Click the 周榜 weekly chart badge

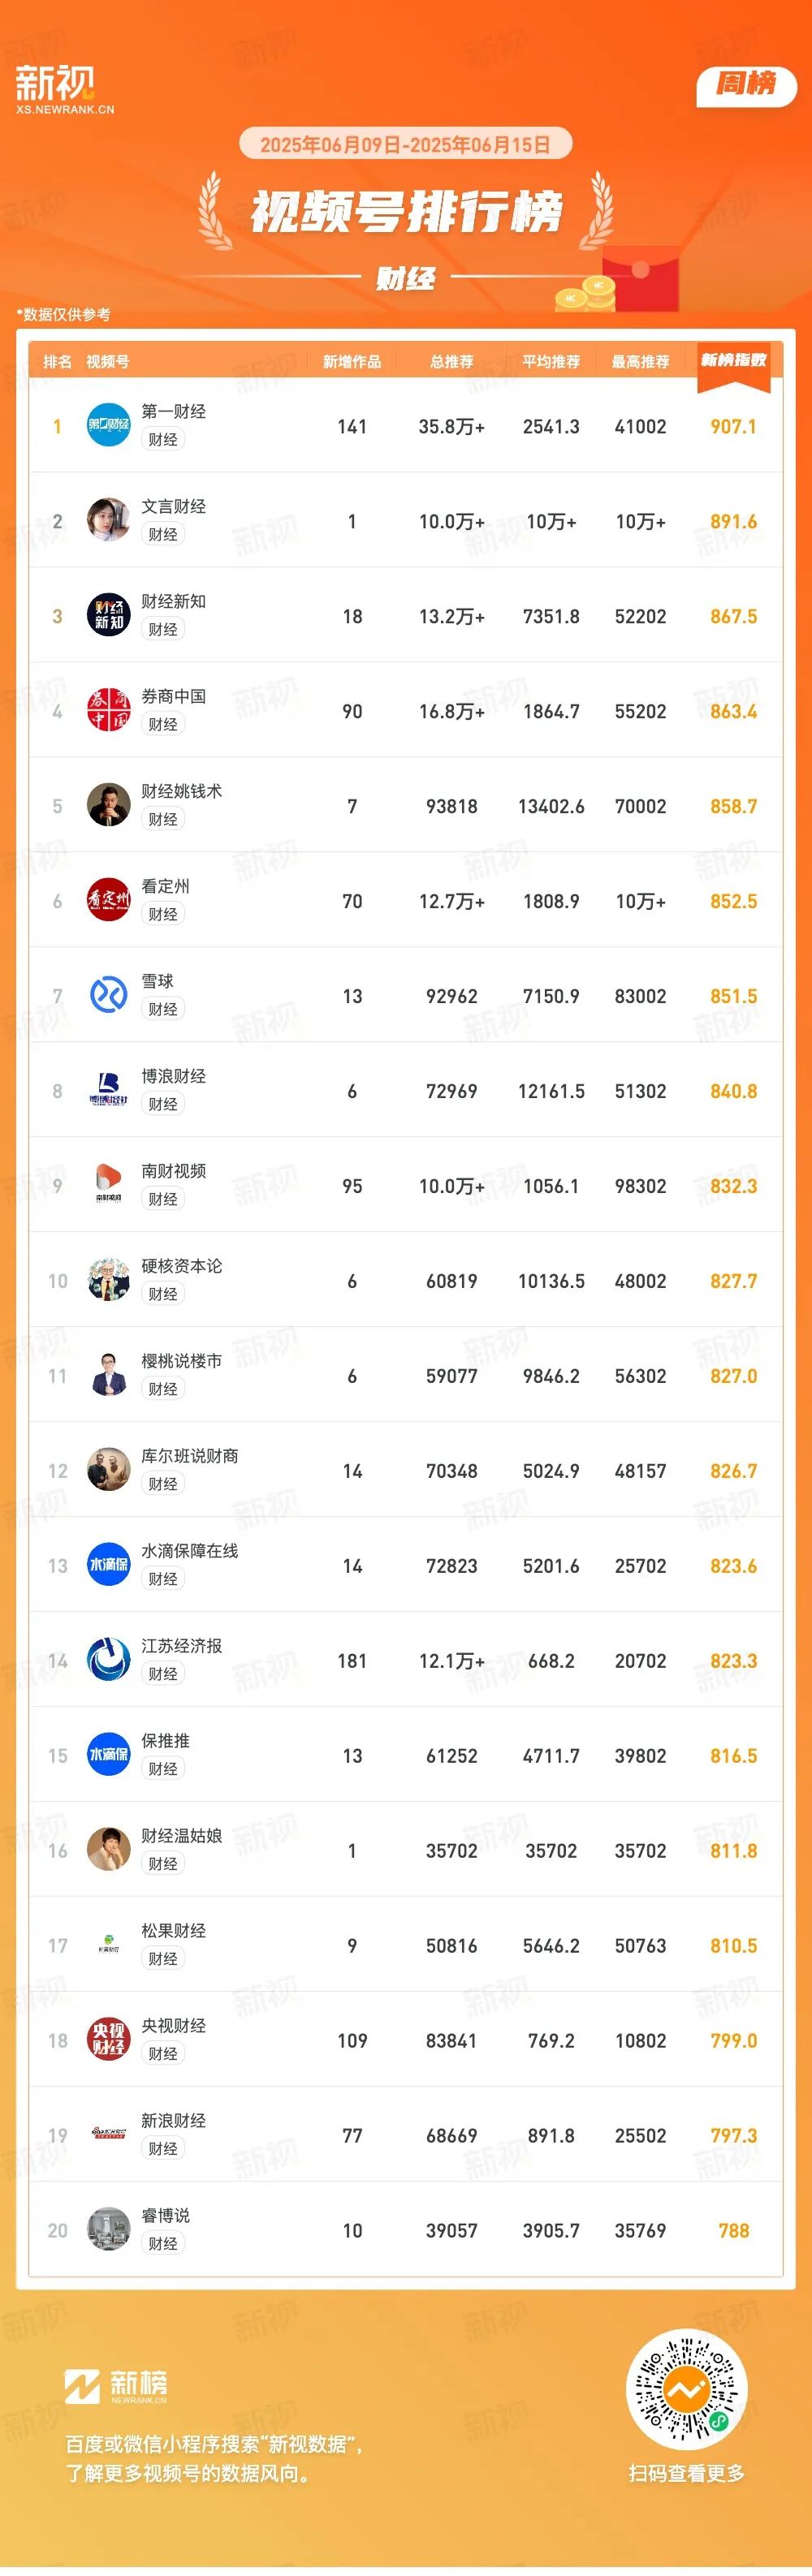(x=746, y=86)
